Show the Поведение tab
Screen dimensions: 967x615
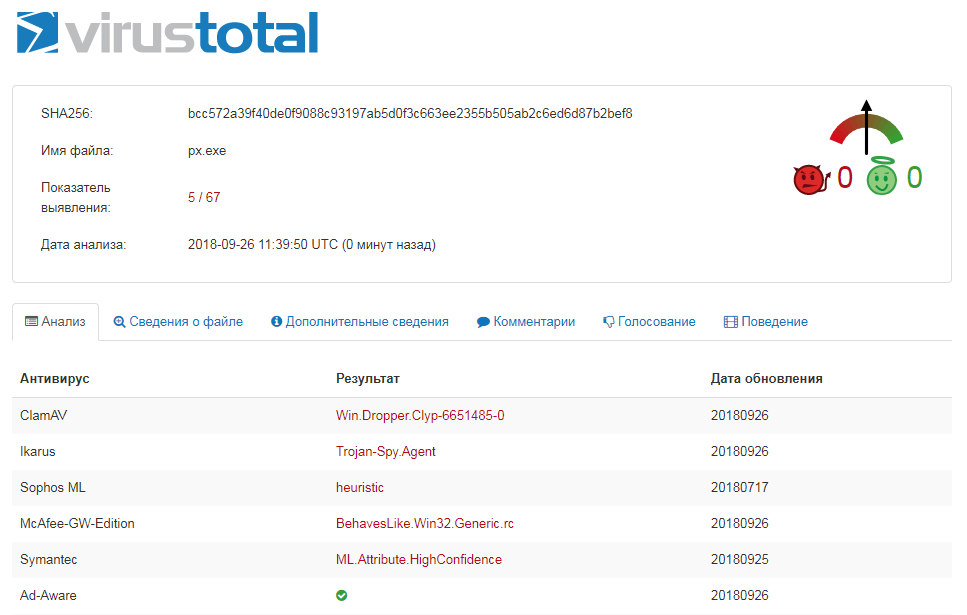(766, 321)
